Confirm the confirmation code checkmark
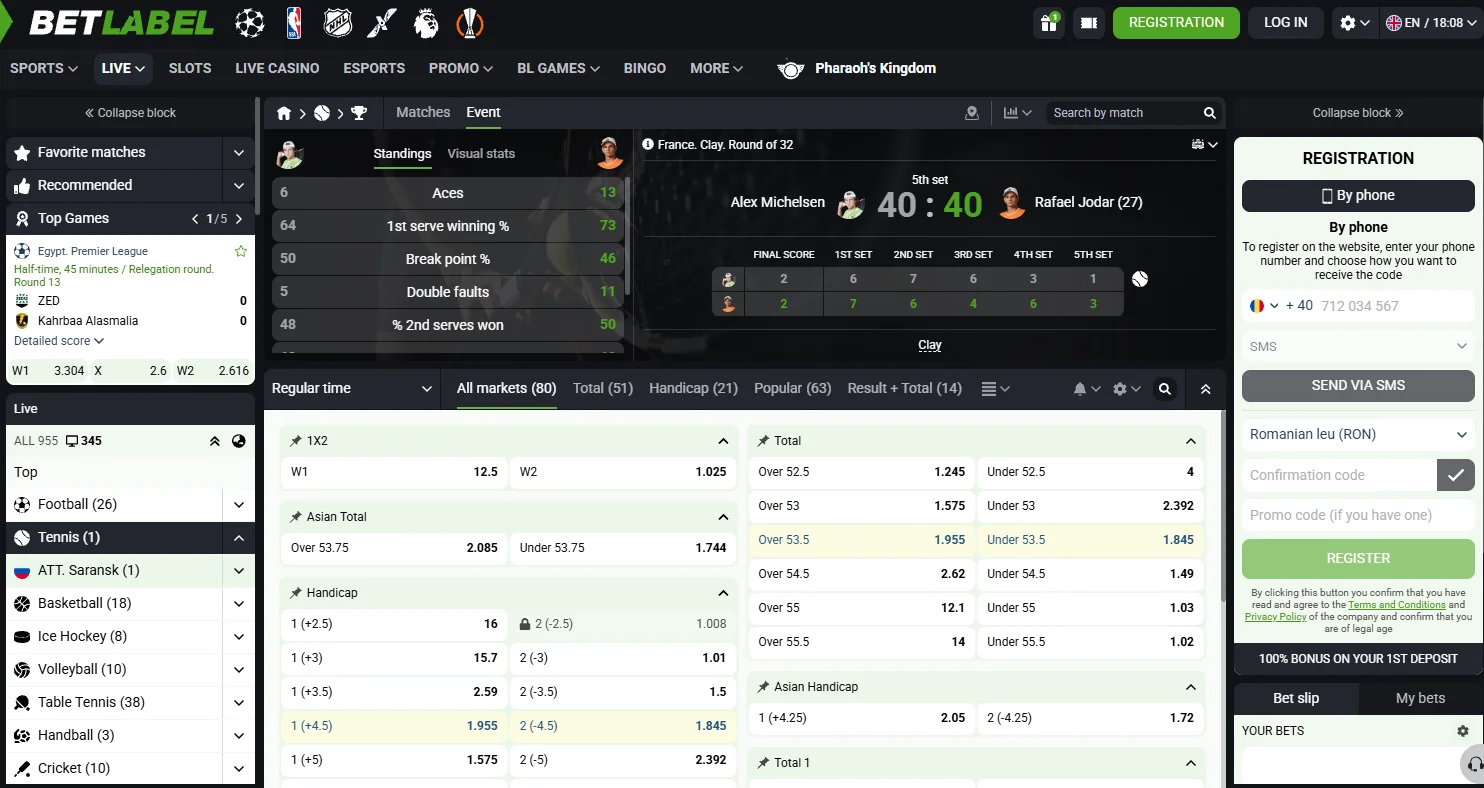Image resolution: width=1484 pixels, height=788 pixels. (1456, 475)
